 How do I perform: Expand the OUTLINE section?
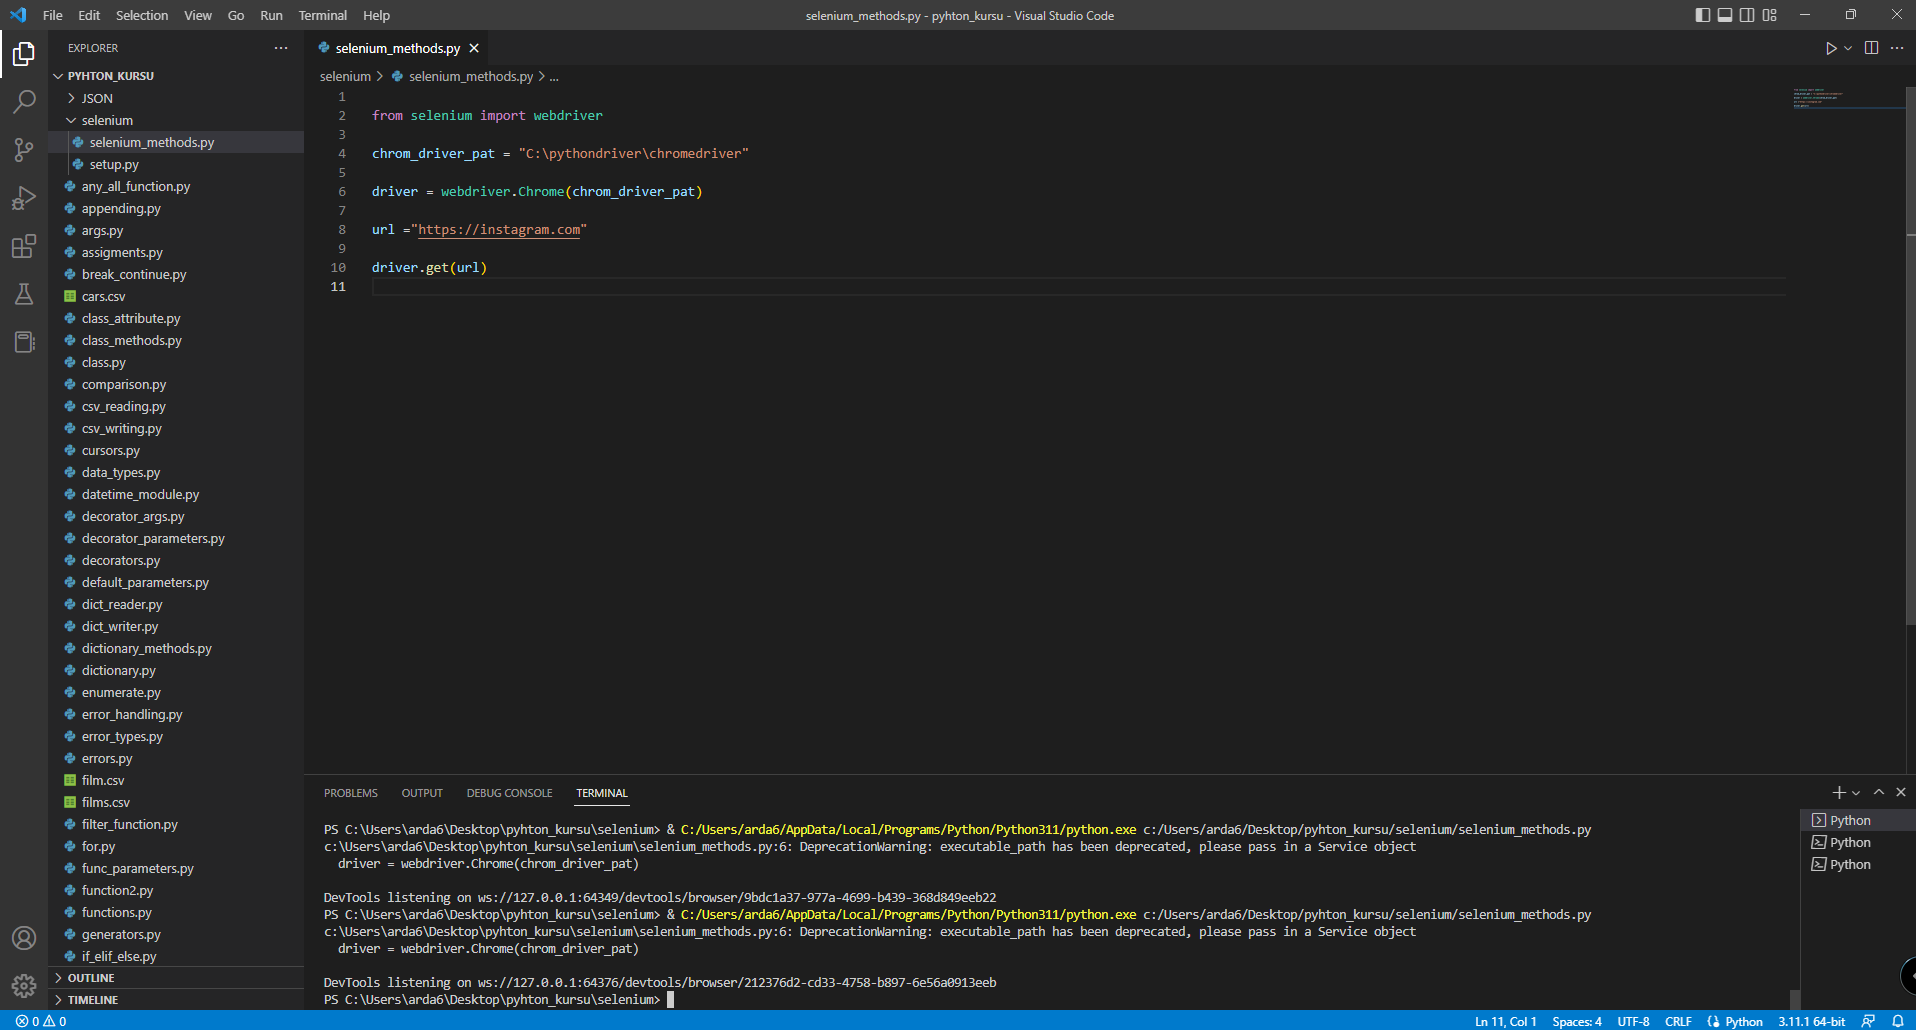tap(91, 978)
